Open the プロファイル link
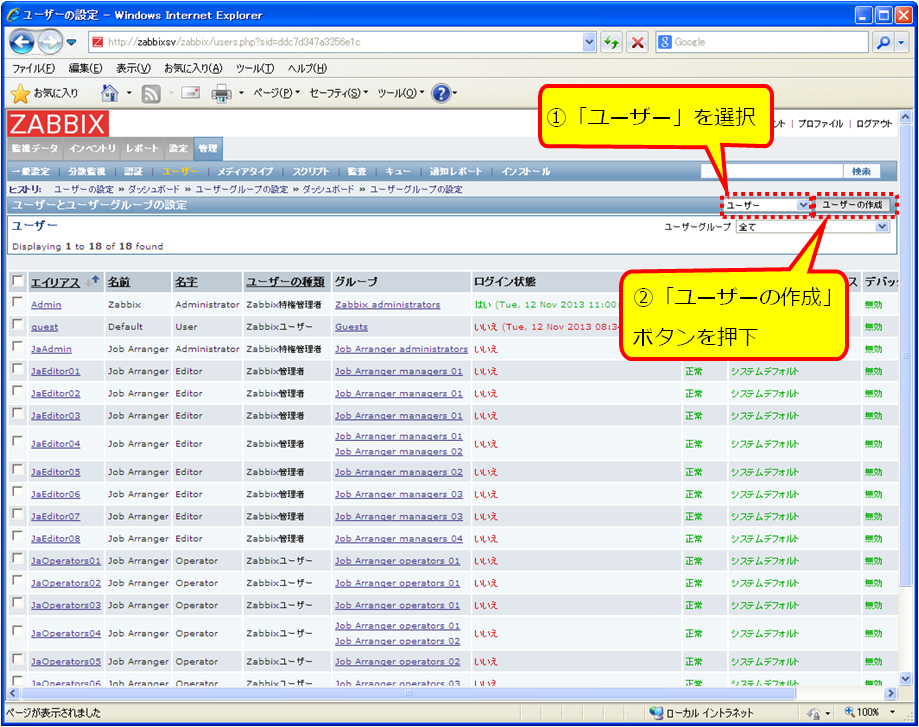Screen dimensions: 919x727 click(820, 124)
